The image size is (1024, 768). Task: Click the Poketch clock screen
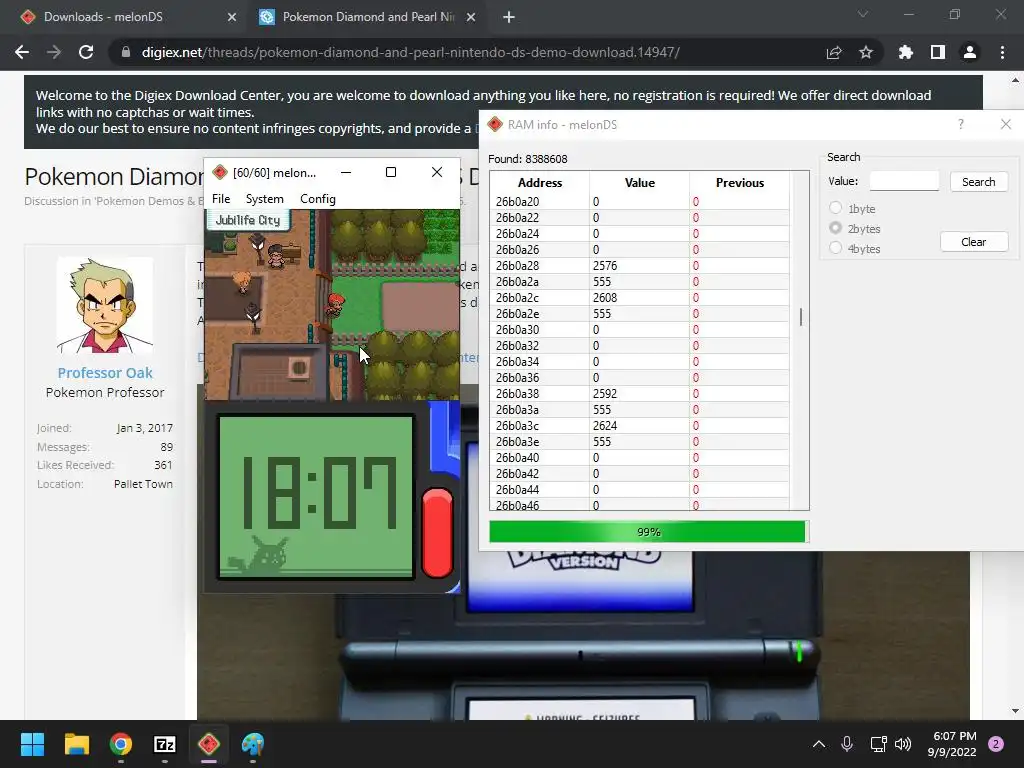pos(316,497)
